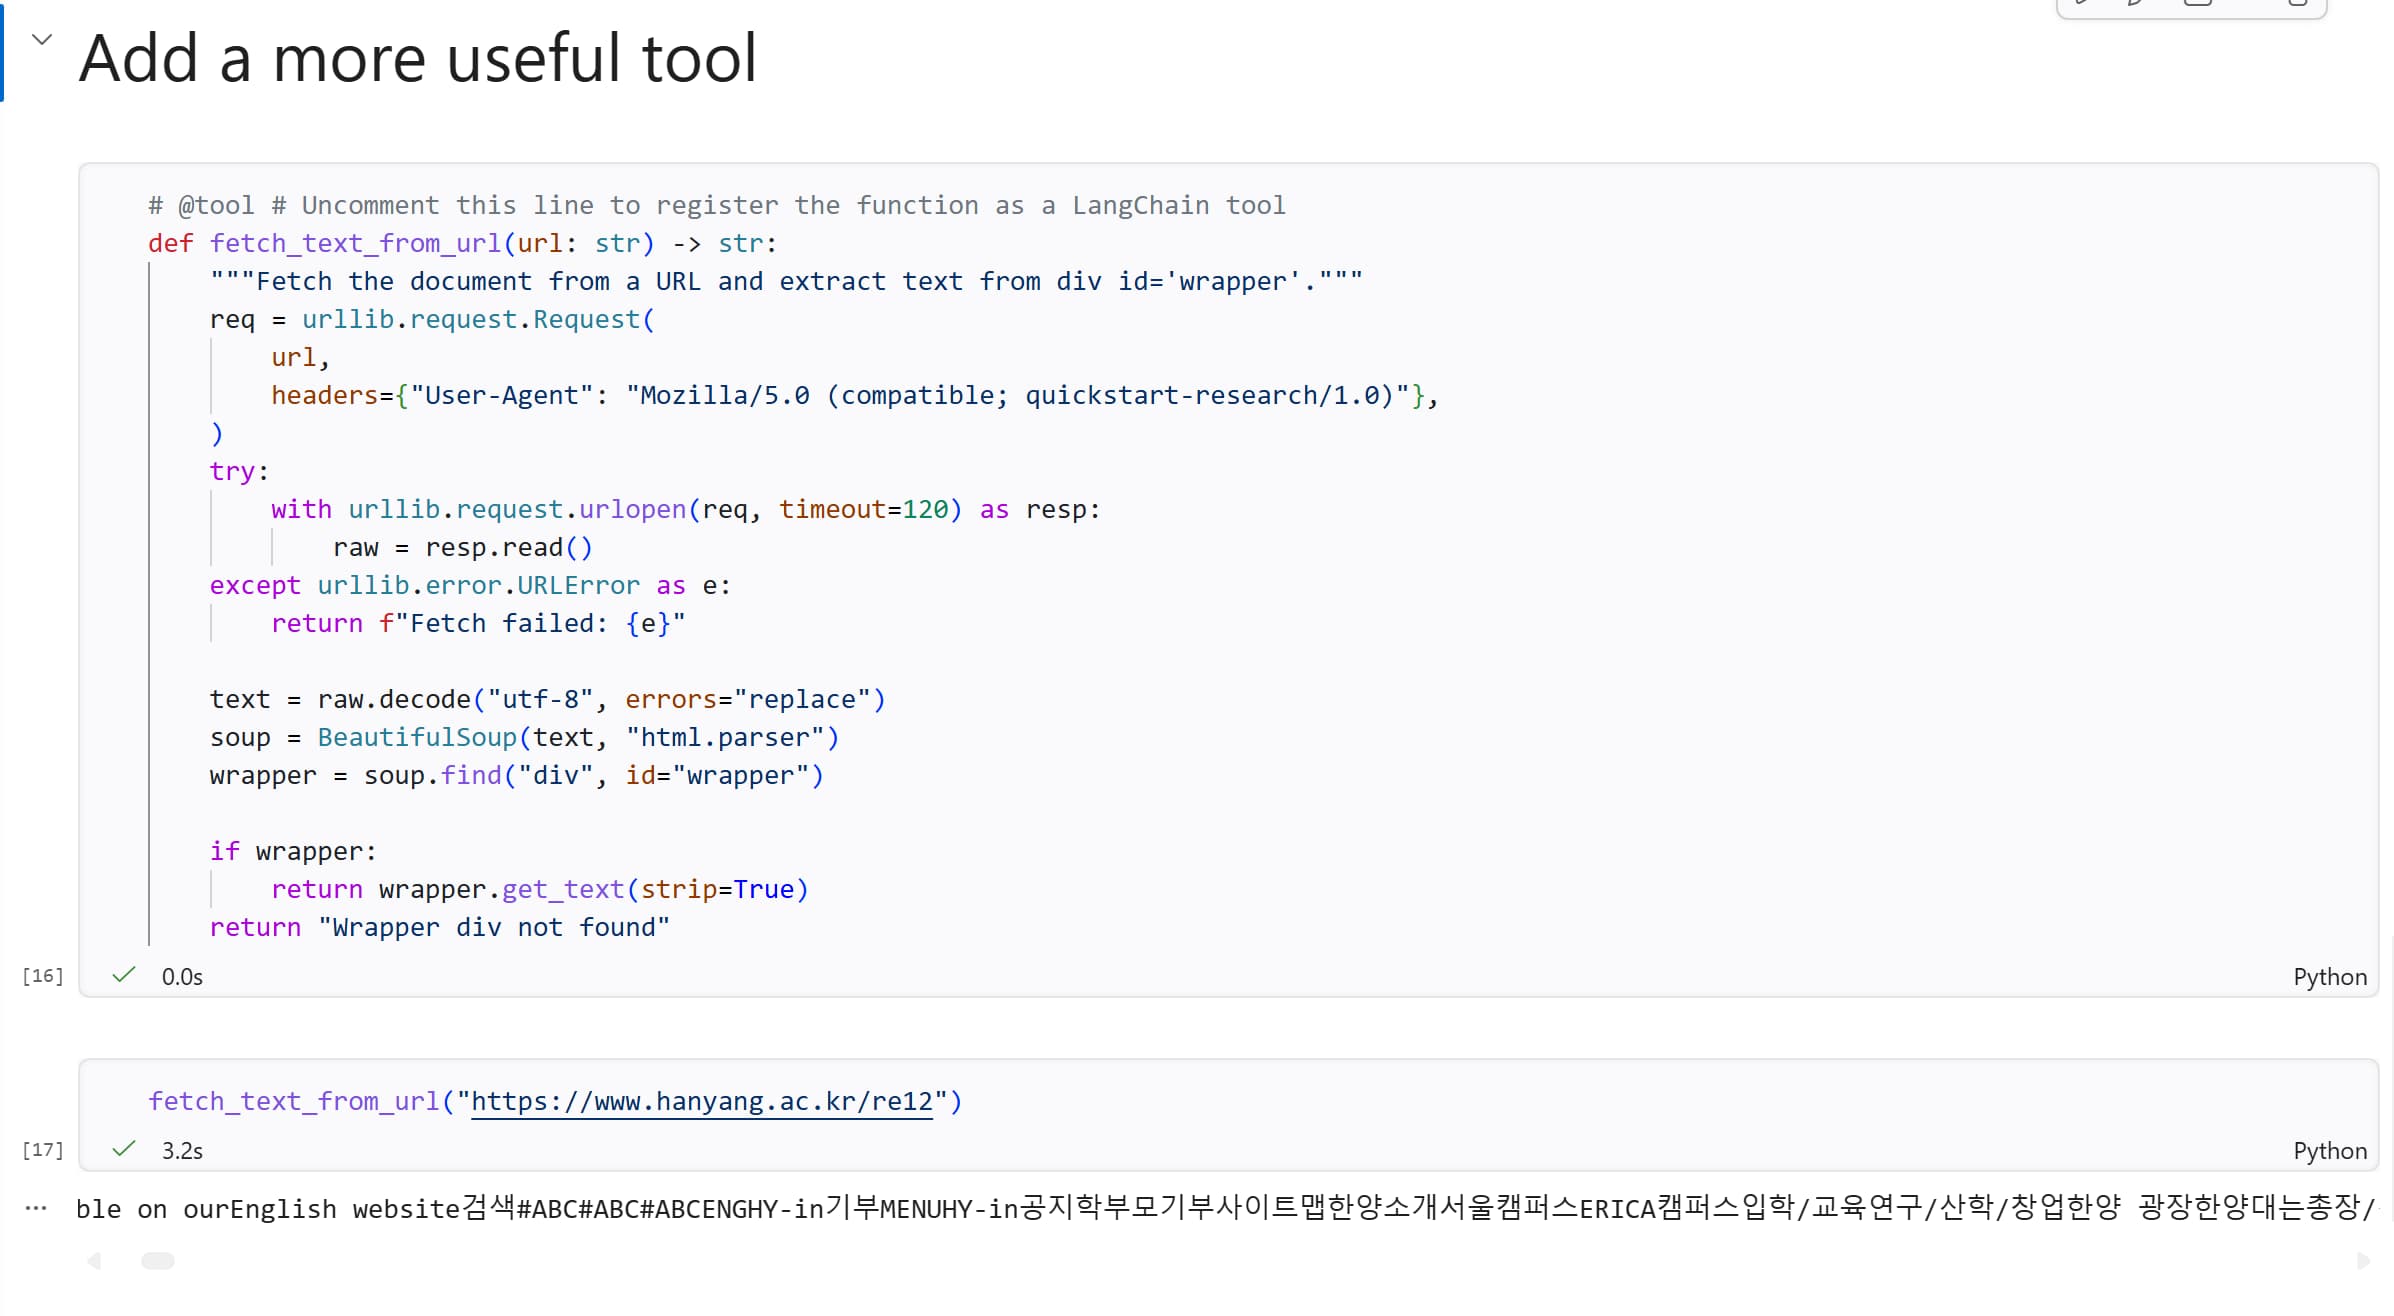Click the output's left scroll arrow
Screen dimensions: 2394x1316
94,1261
